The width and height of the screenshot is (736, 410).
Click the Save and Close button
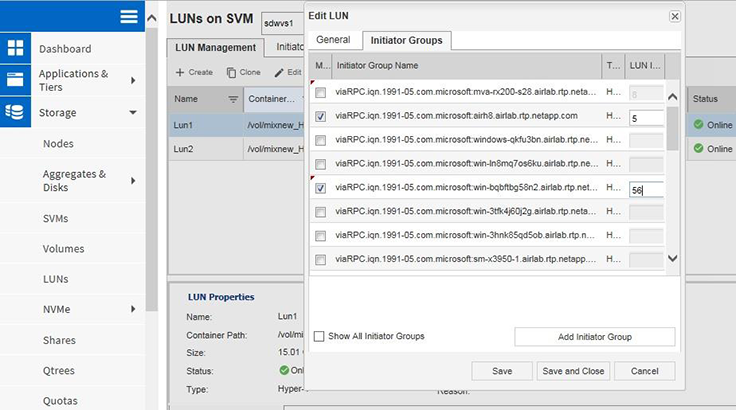573,371
